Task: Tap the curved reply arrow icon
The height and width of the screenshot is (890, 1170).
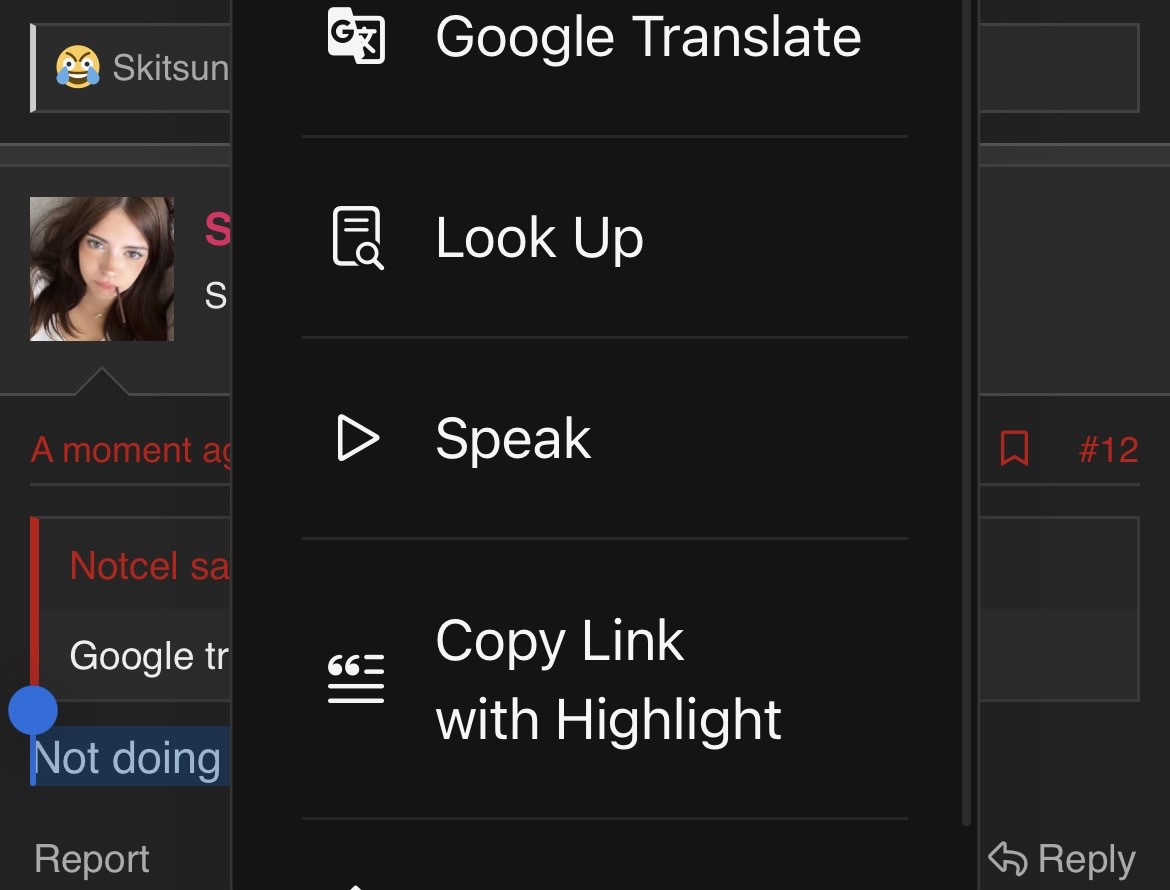Action: pyautogui.click(x=1007, y=858)
